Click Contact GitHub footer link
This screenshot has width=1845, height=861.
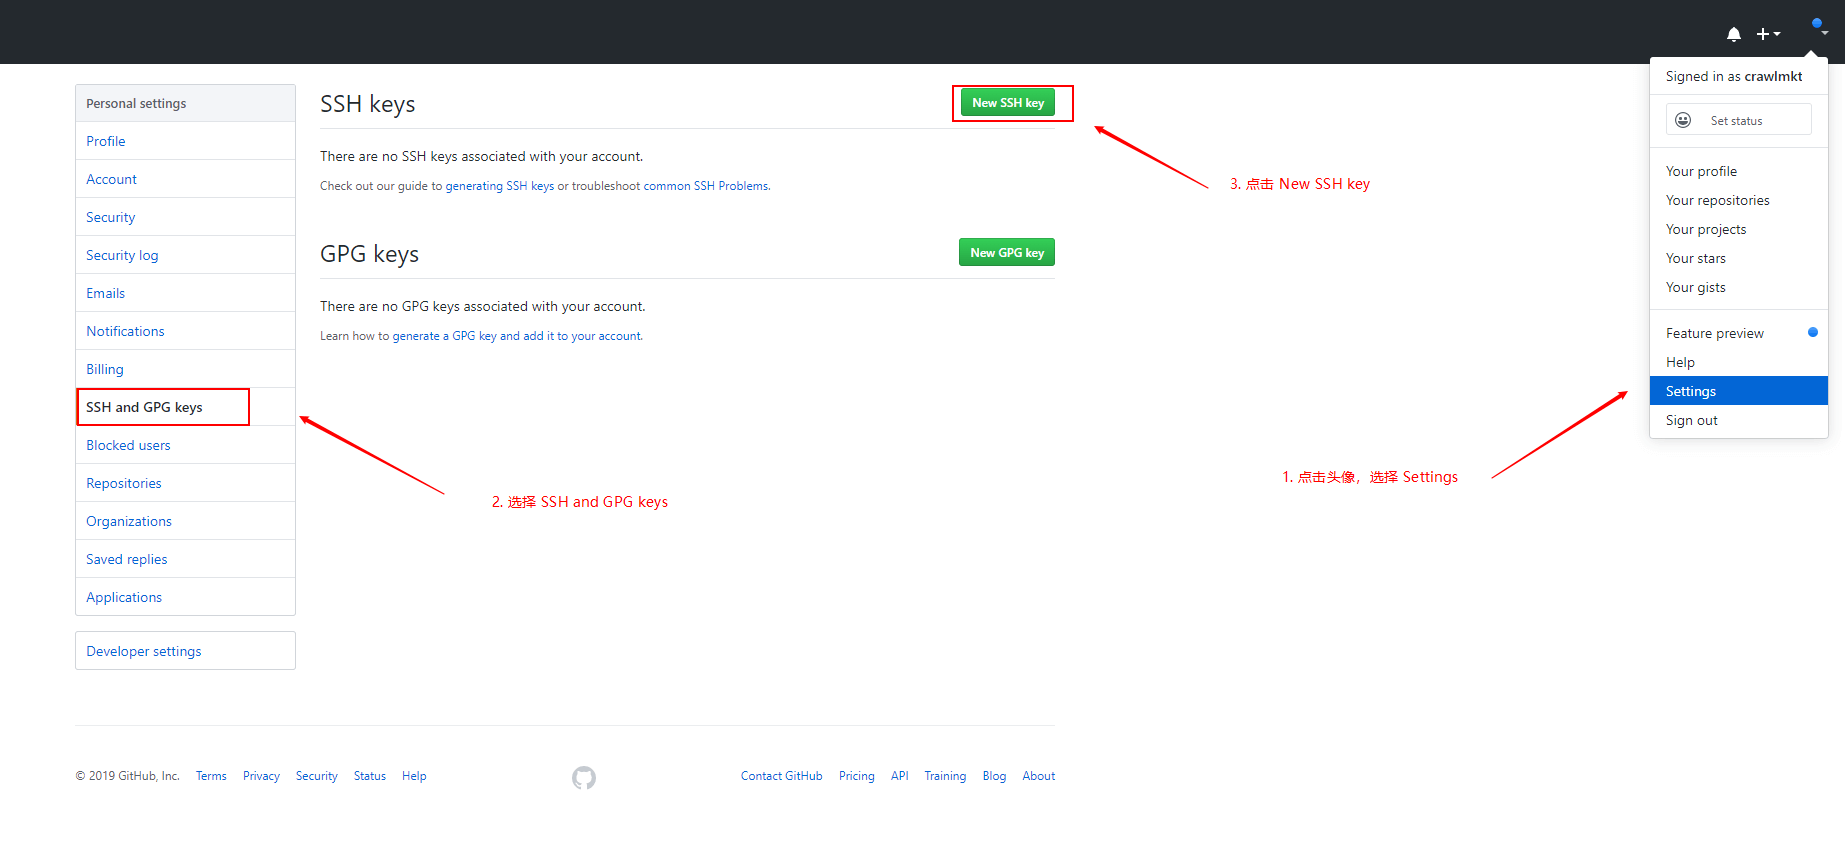pos(781,776)
